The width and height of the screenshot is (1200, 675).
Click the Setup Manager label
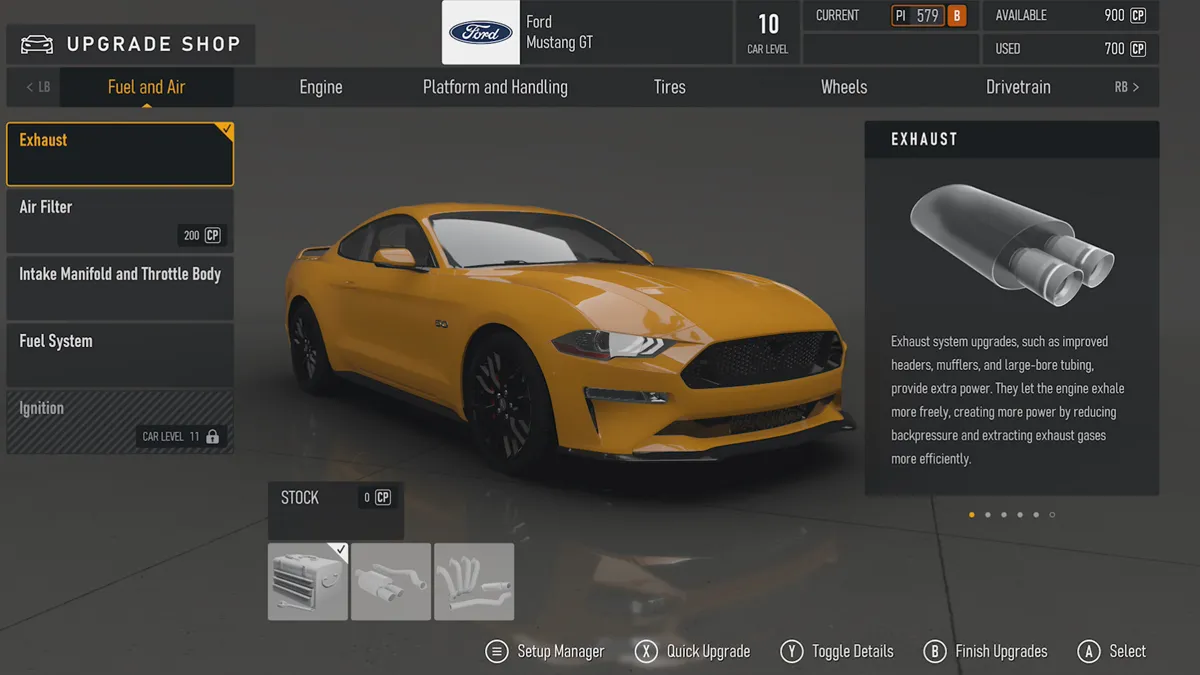point(560,652)
